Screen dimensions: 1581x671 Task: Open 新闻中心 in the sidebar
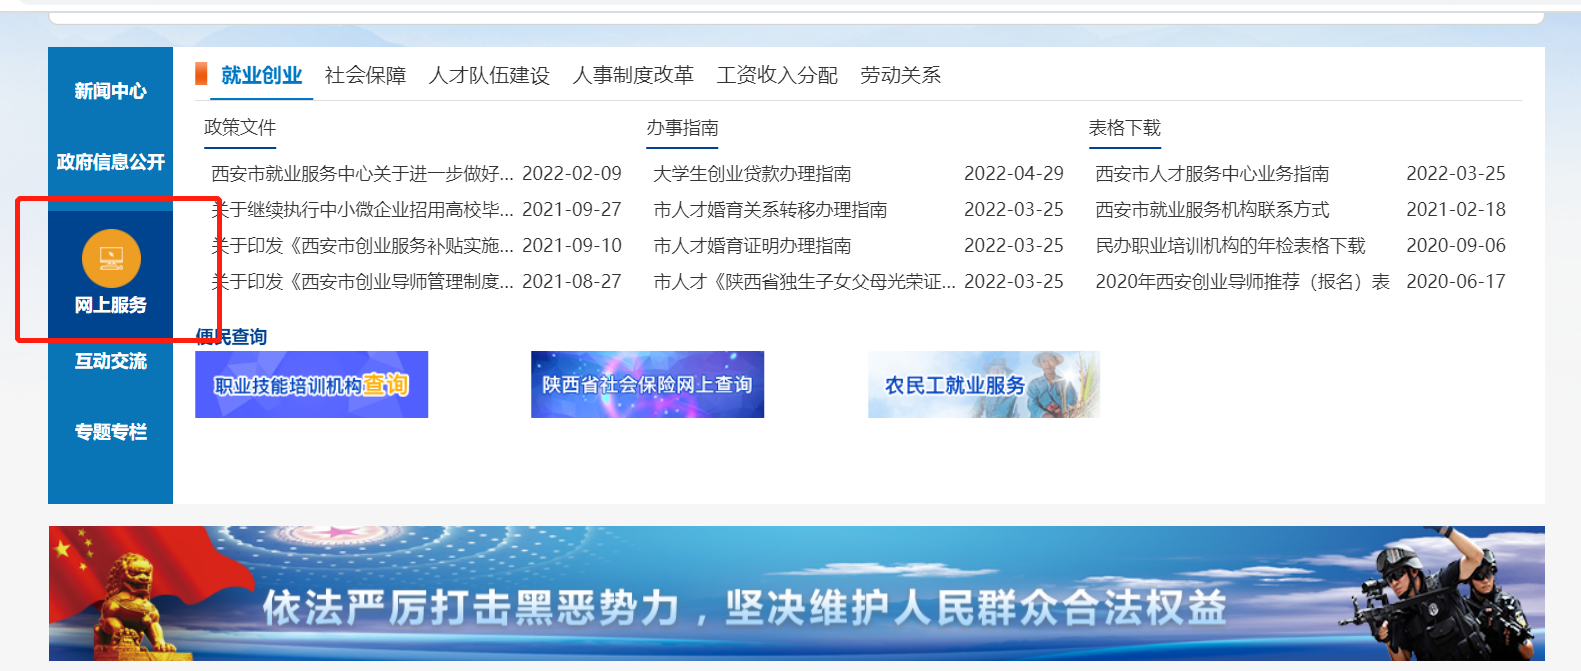(x=110, y=91)
